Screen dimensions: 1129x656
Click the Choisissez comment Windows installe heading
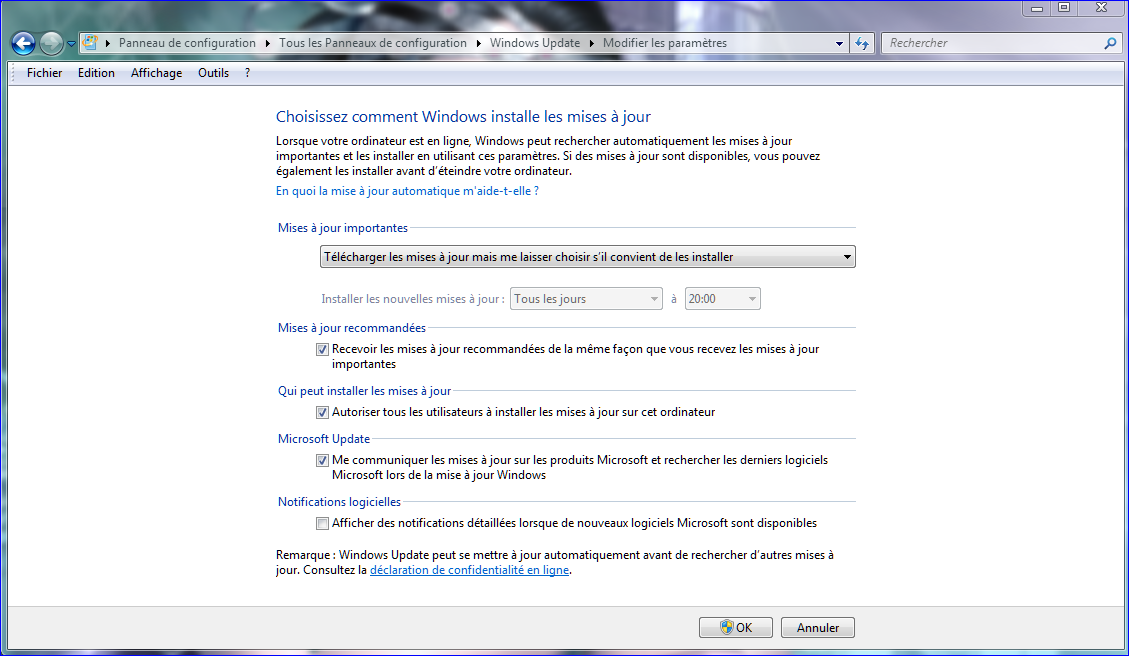[x=463, y=117]
